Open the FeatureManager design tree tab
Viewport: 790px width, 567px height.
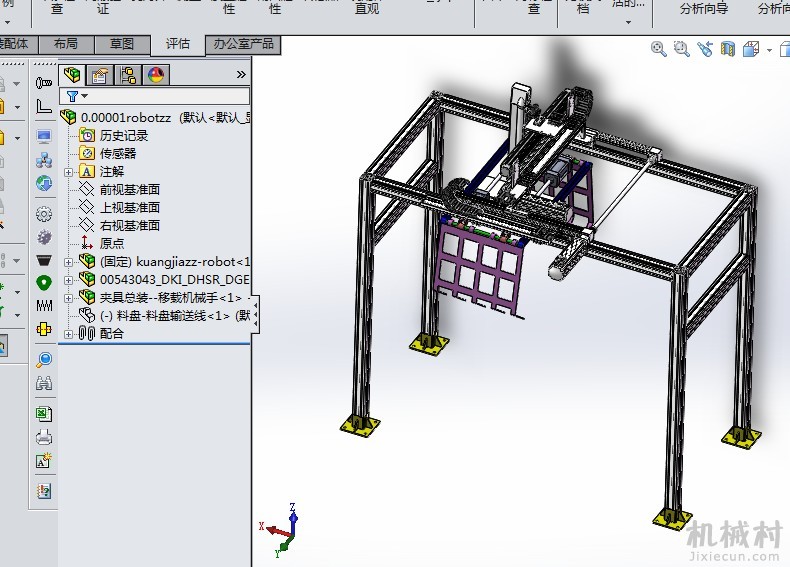point(72,75)
